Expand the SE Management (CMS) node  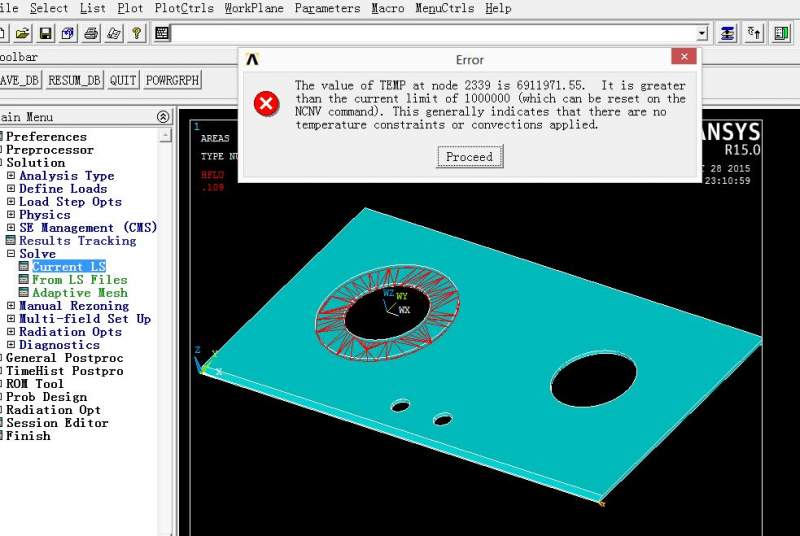(x=11, y=227)
